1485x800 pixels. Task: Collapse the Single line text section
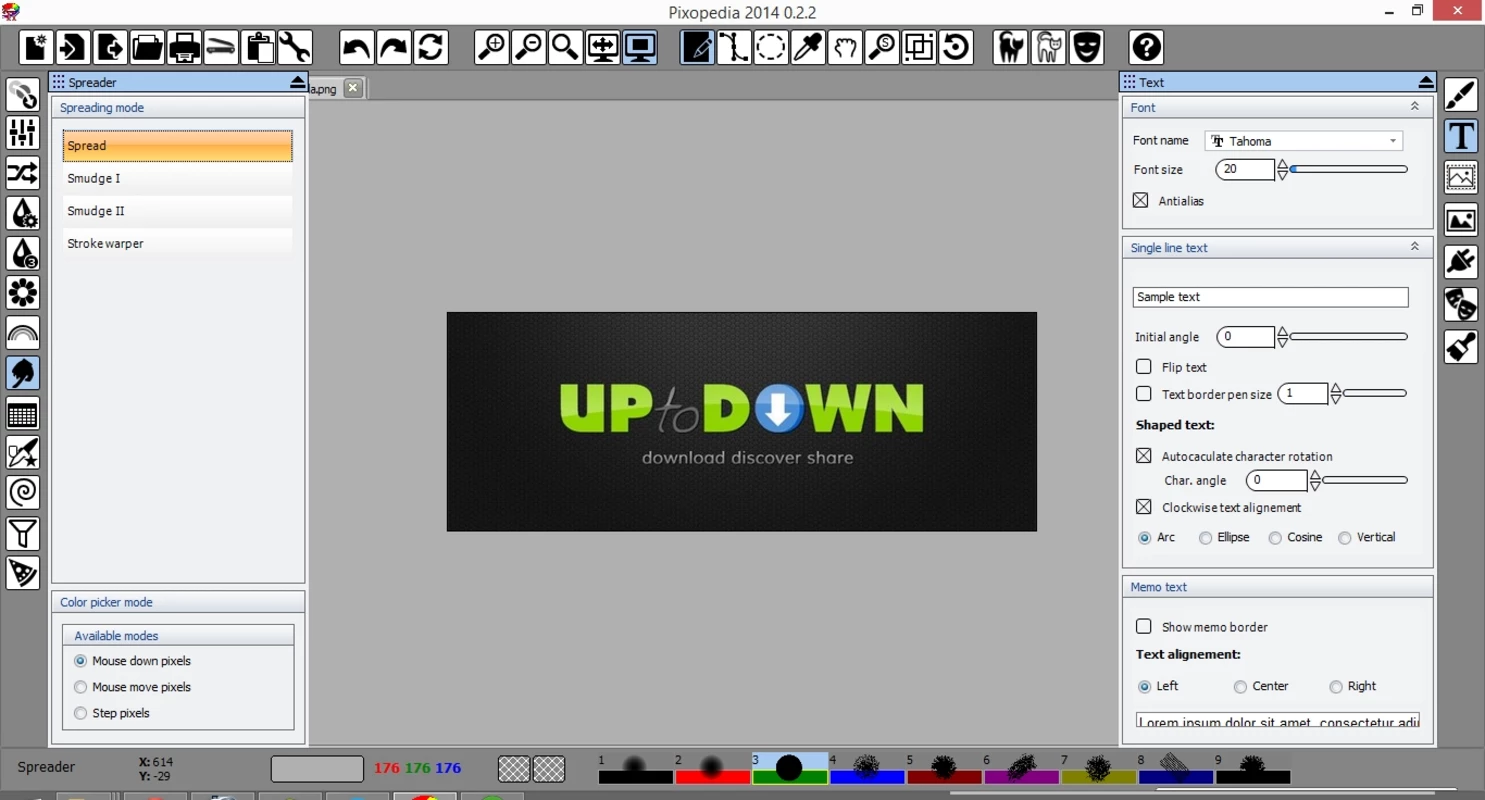(x=1415, y=247)
